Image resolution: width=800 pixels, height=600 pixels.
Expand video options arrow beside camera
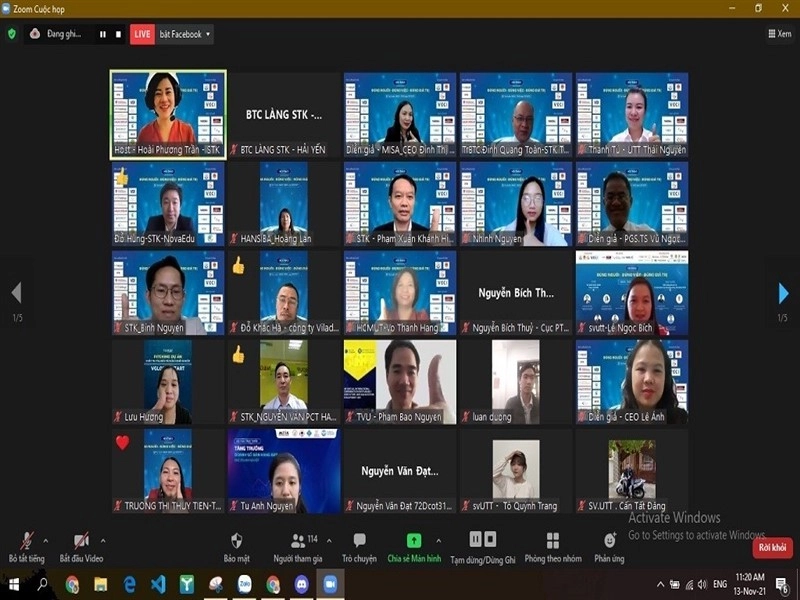[x=103, y=540]
